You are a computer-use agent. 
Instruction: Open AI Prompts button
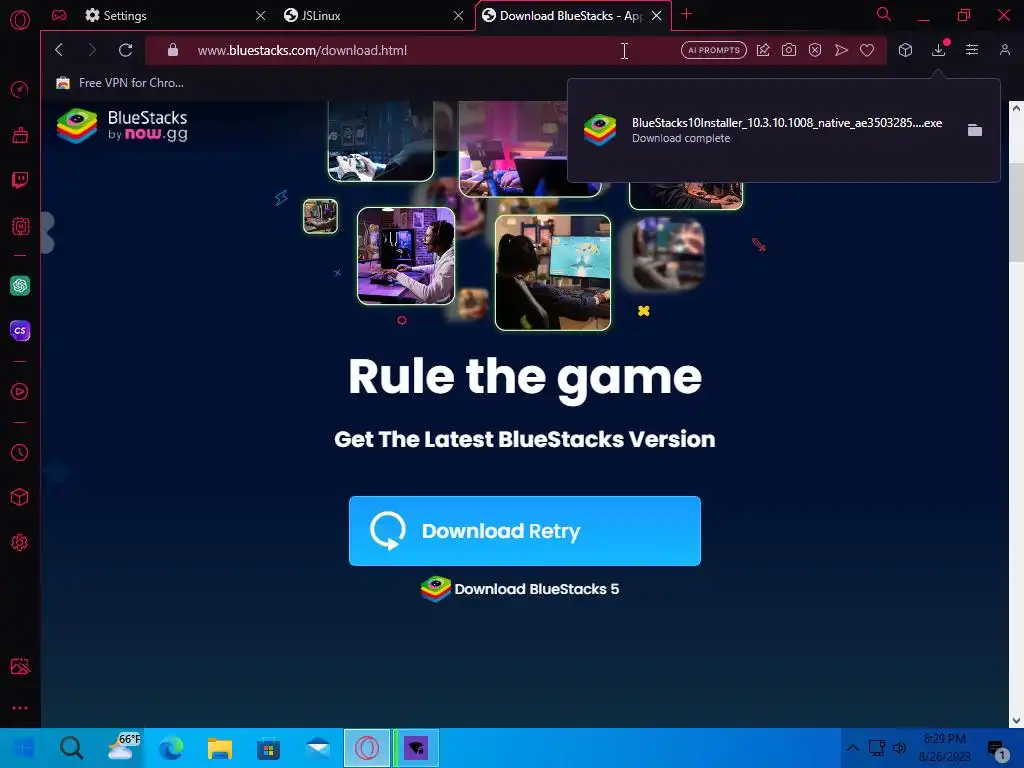(714, 50)
